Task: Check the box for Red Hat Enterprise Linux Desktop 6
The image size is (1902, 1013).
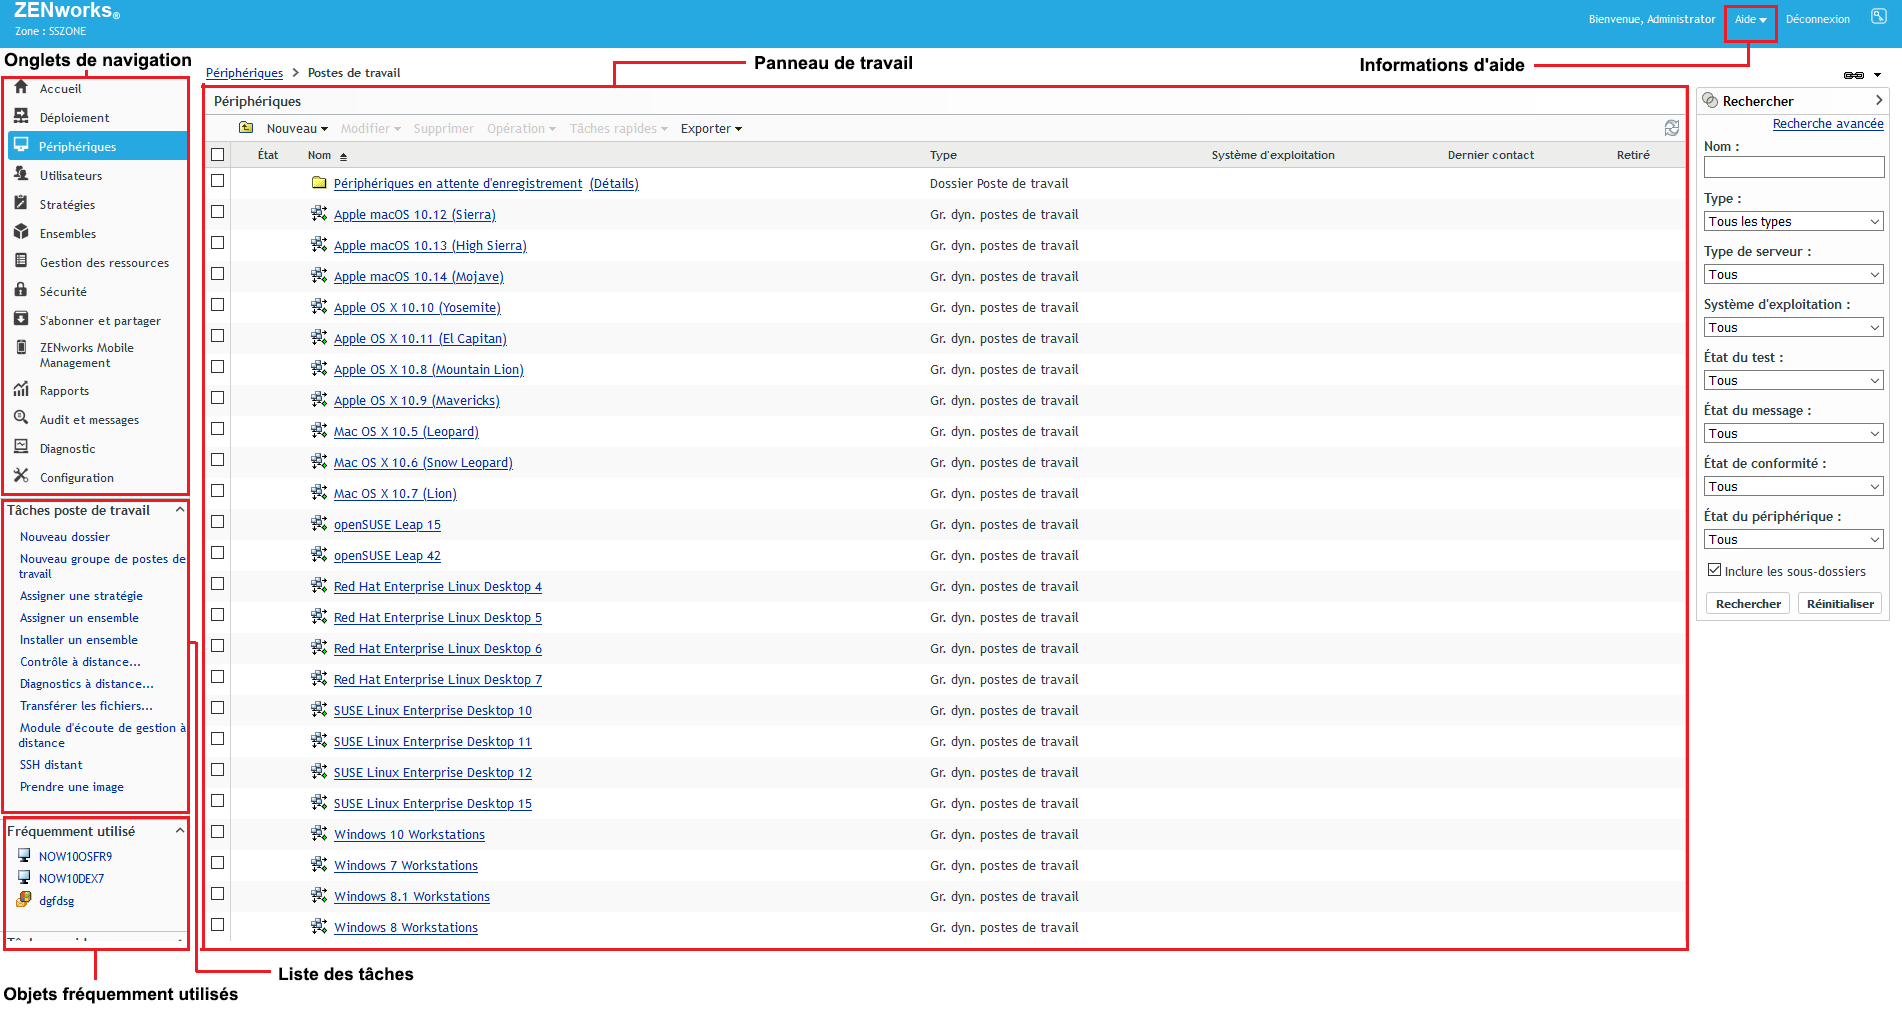Action: (217, 646)
